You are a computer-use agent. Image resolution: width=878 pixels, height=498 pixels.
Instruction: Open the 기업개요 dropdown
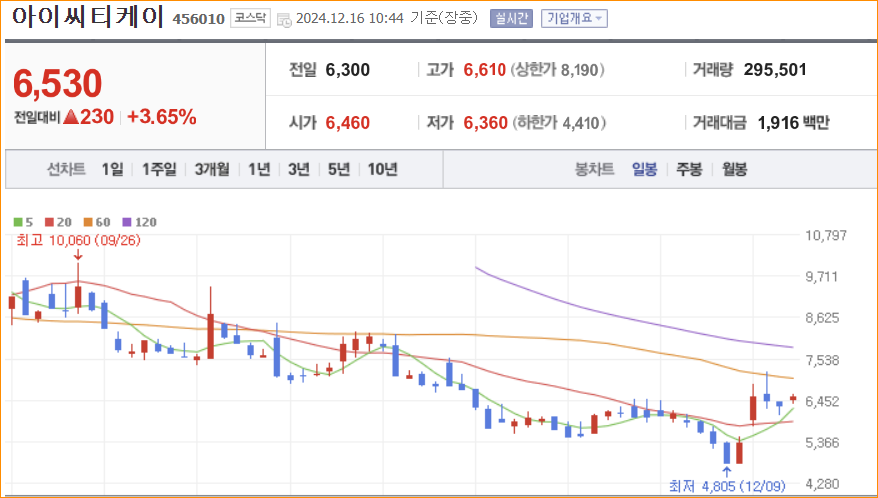(x=574, y=18)
